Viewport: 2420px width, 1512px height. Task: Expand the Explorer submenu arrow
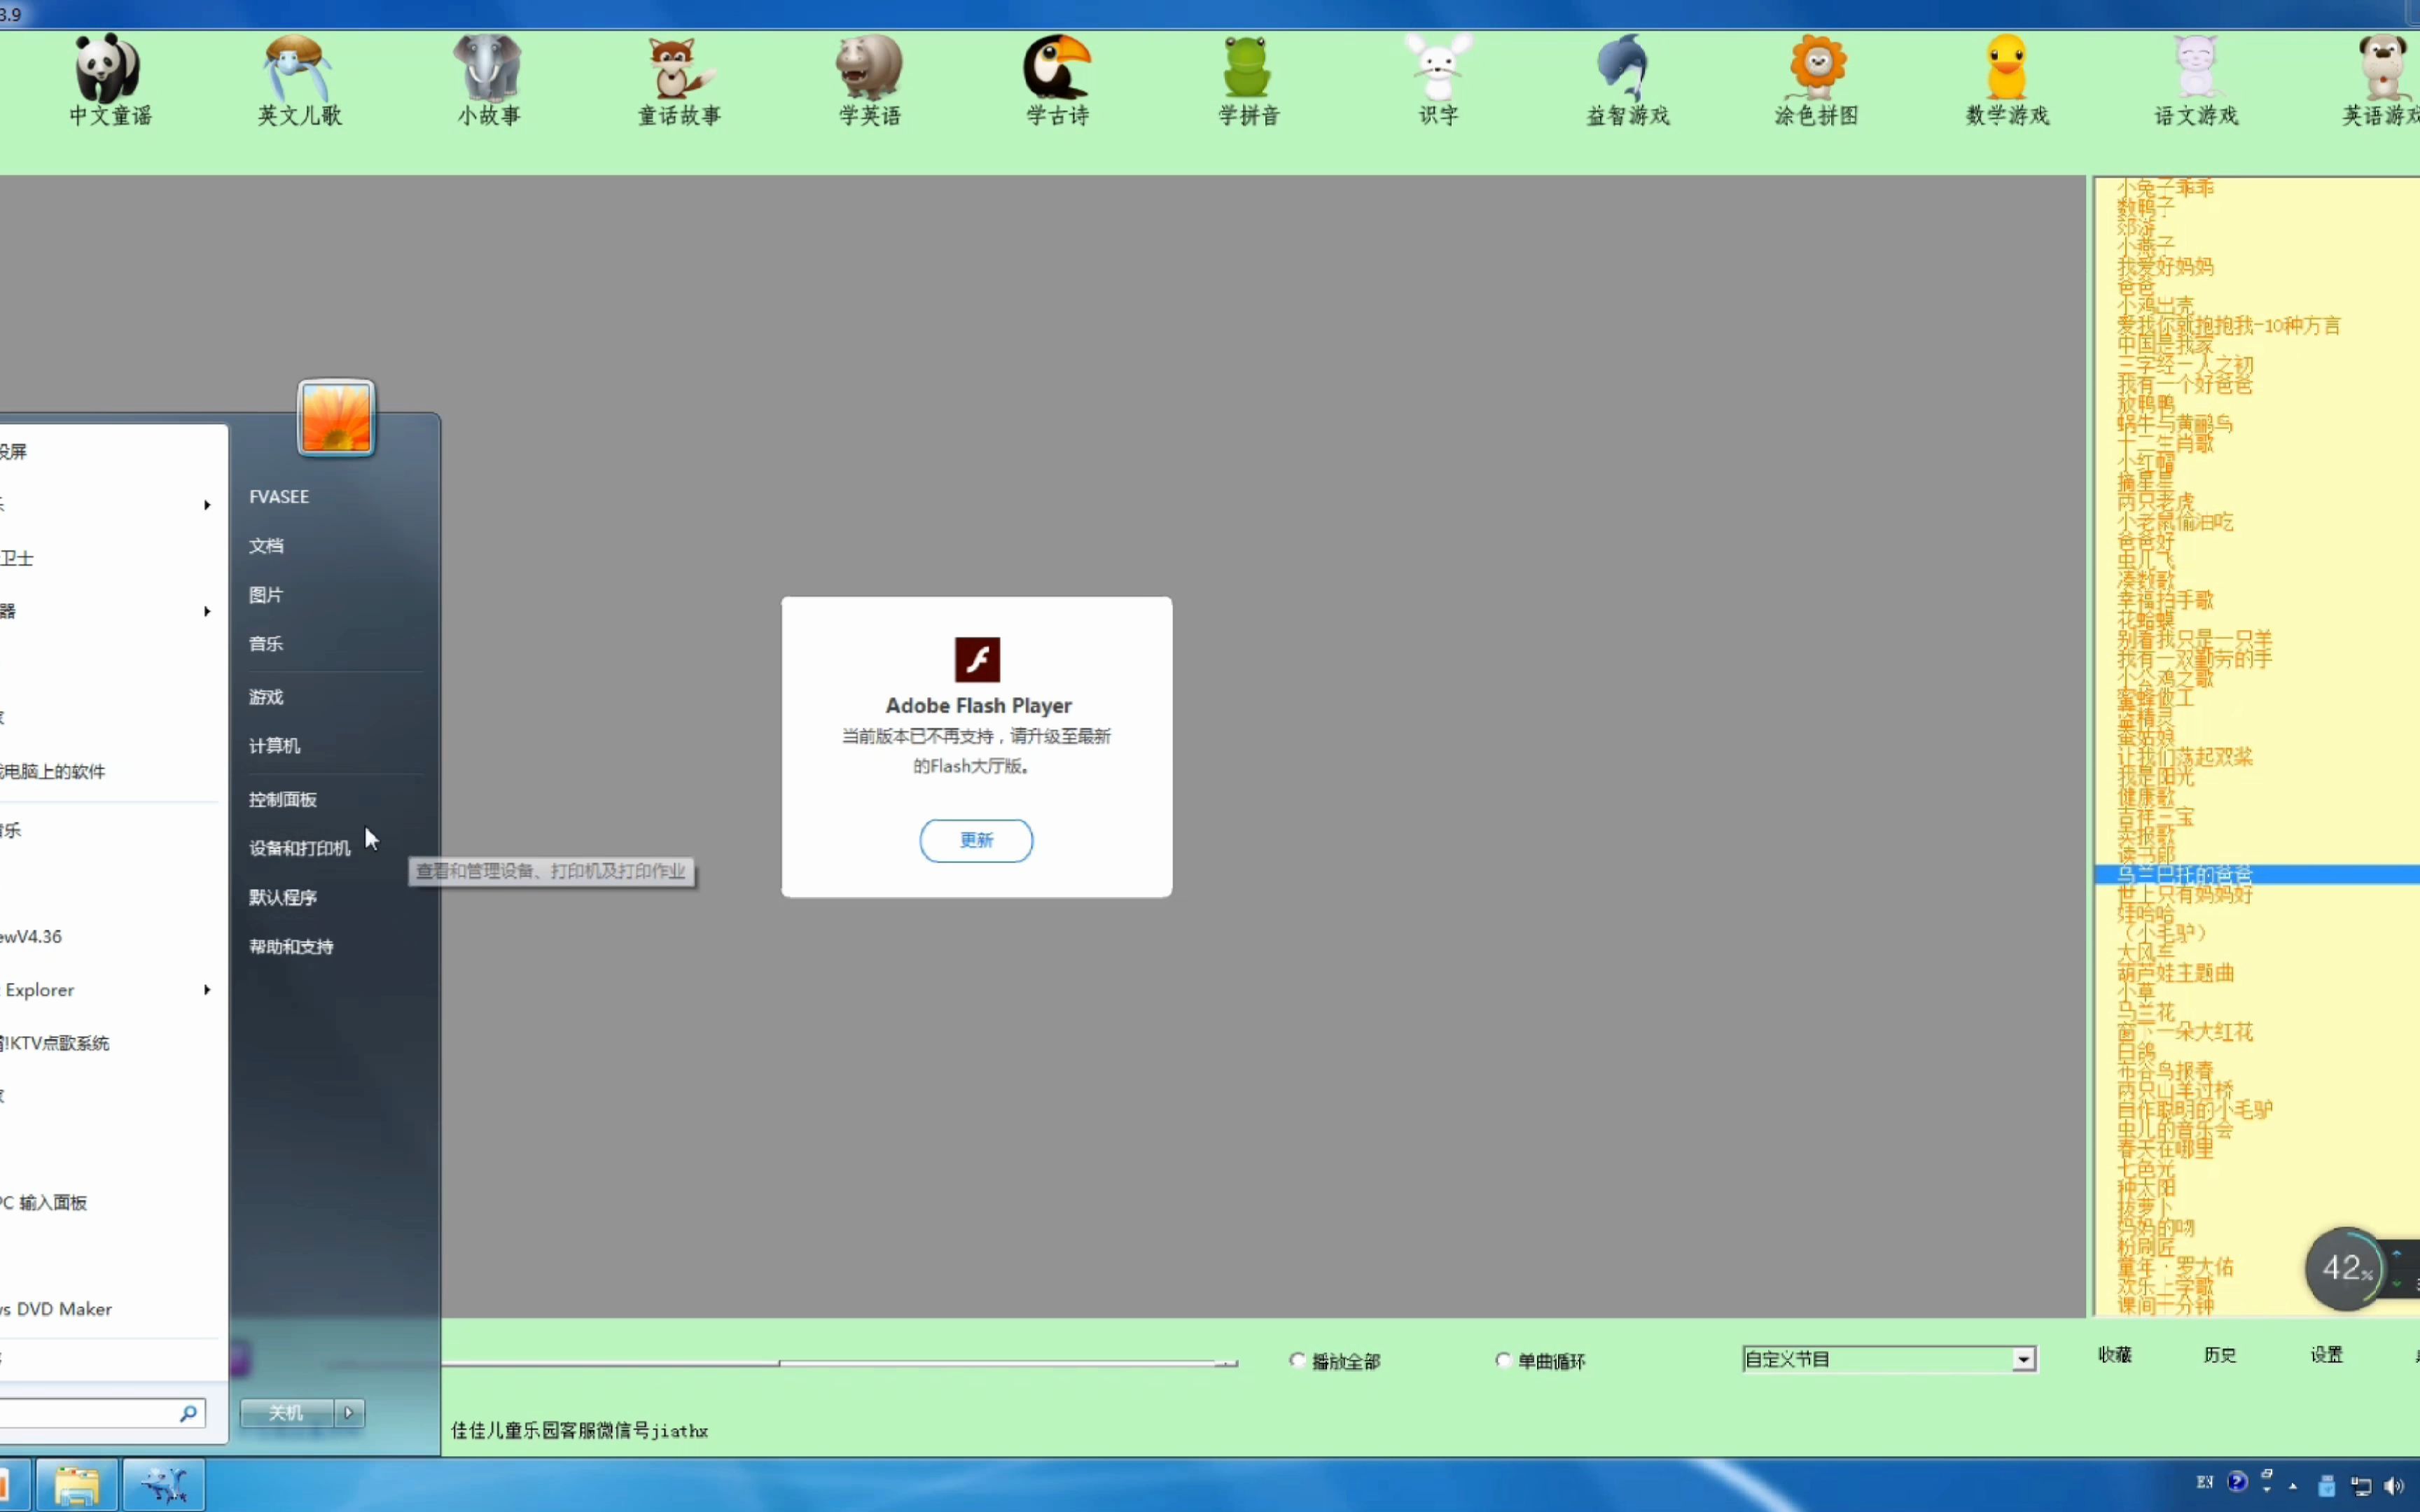pyautogui.click(x=207, y=990)
